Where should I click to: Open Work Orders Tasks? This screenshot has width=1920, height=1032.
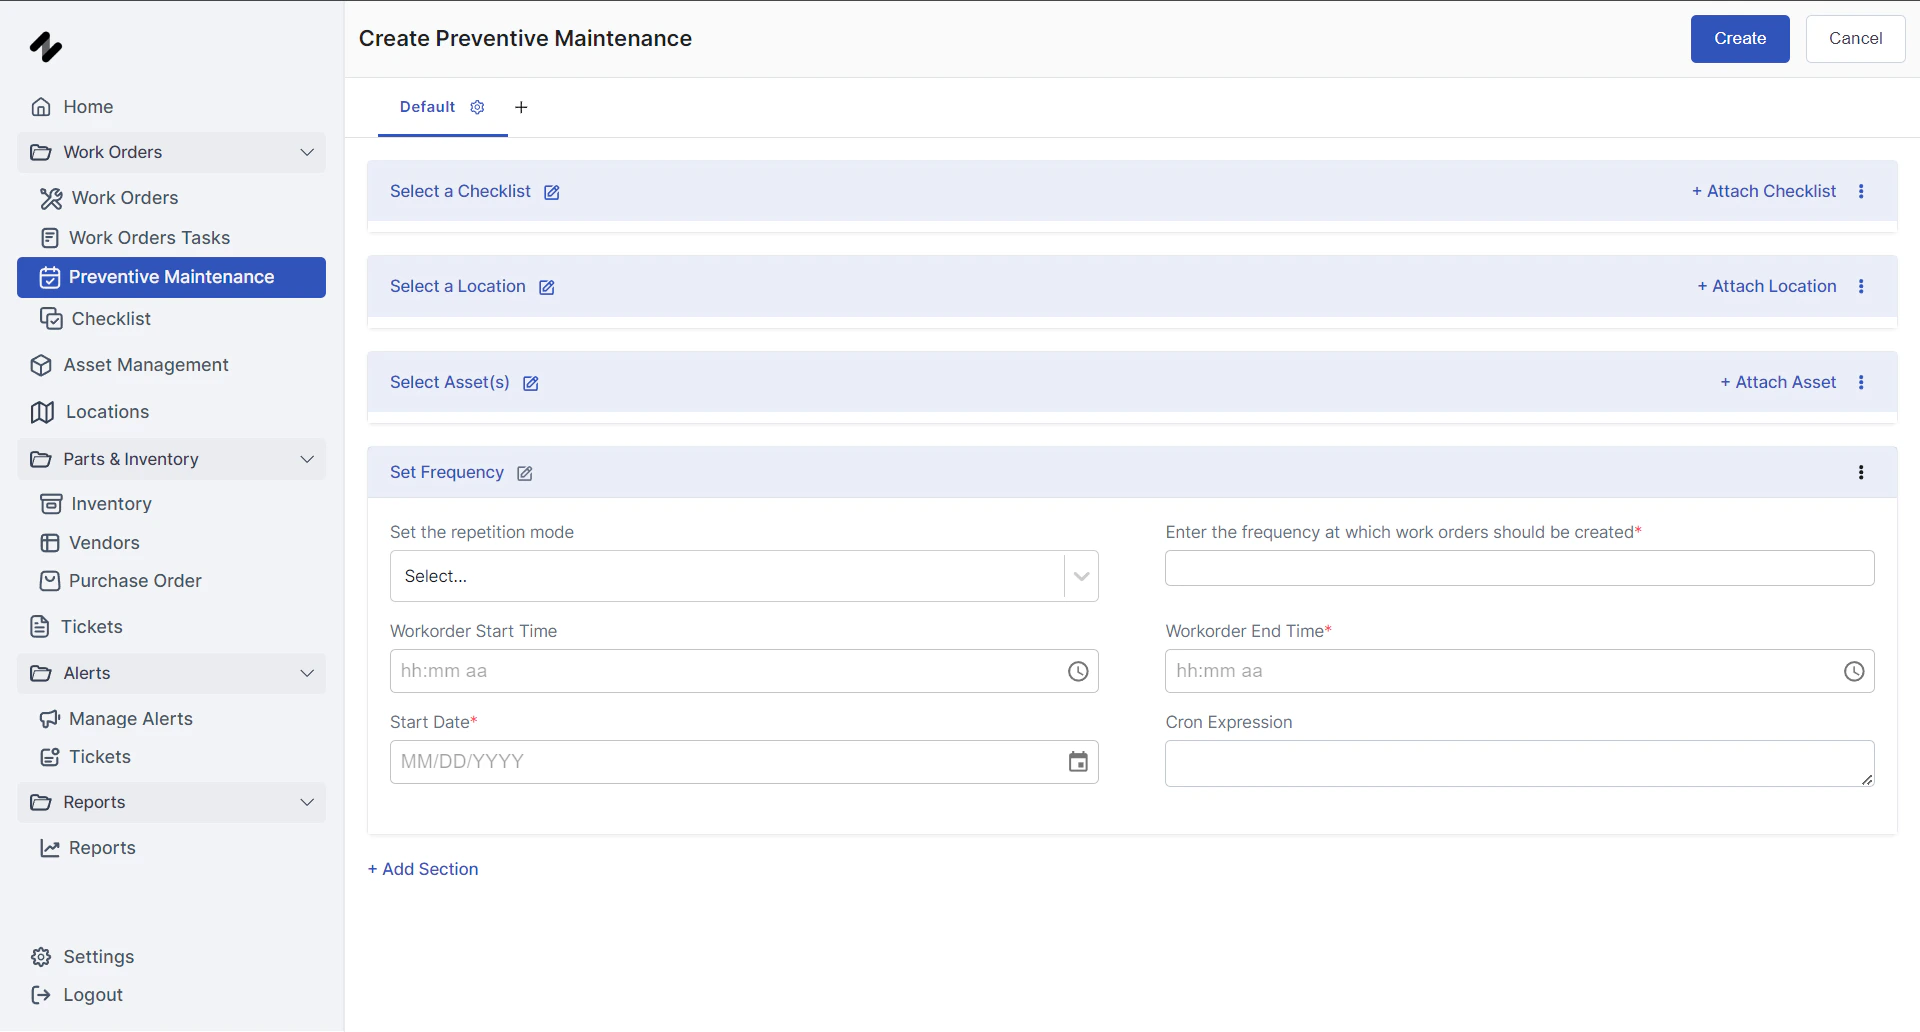171,238
